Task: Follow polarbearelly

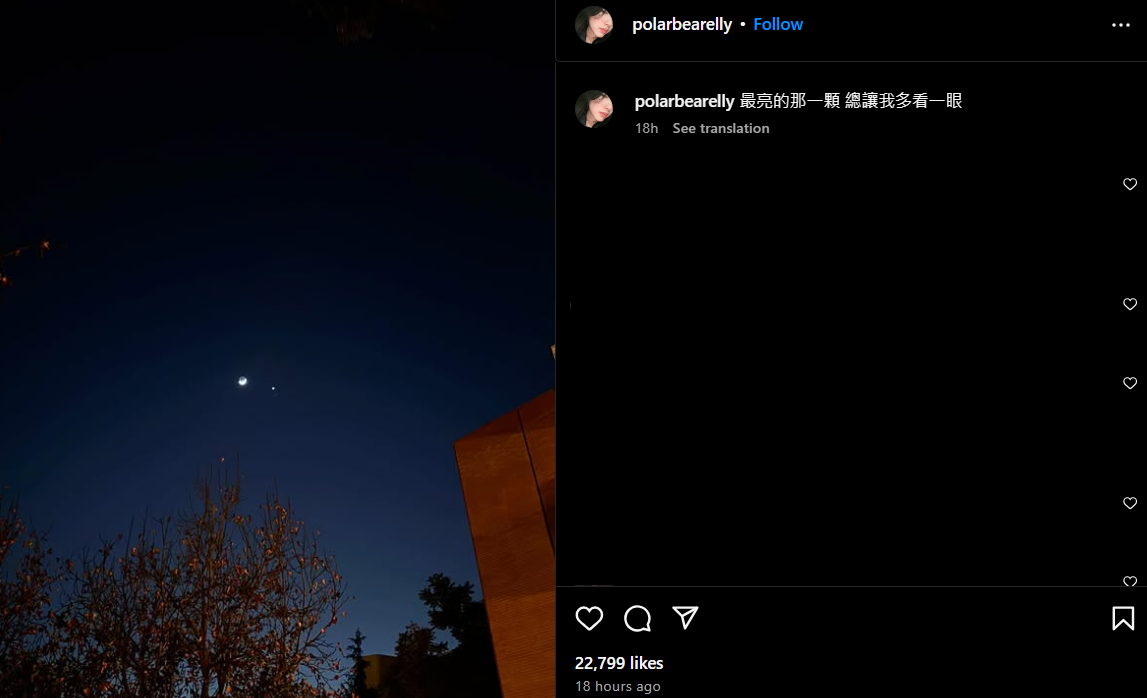Action: pos(778,24)
